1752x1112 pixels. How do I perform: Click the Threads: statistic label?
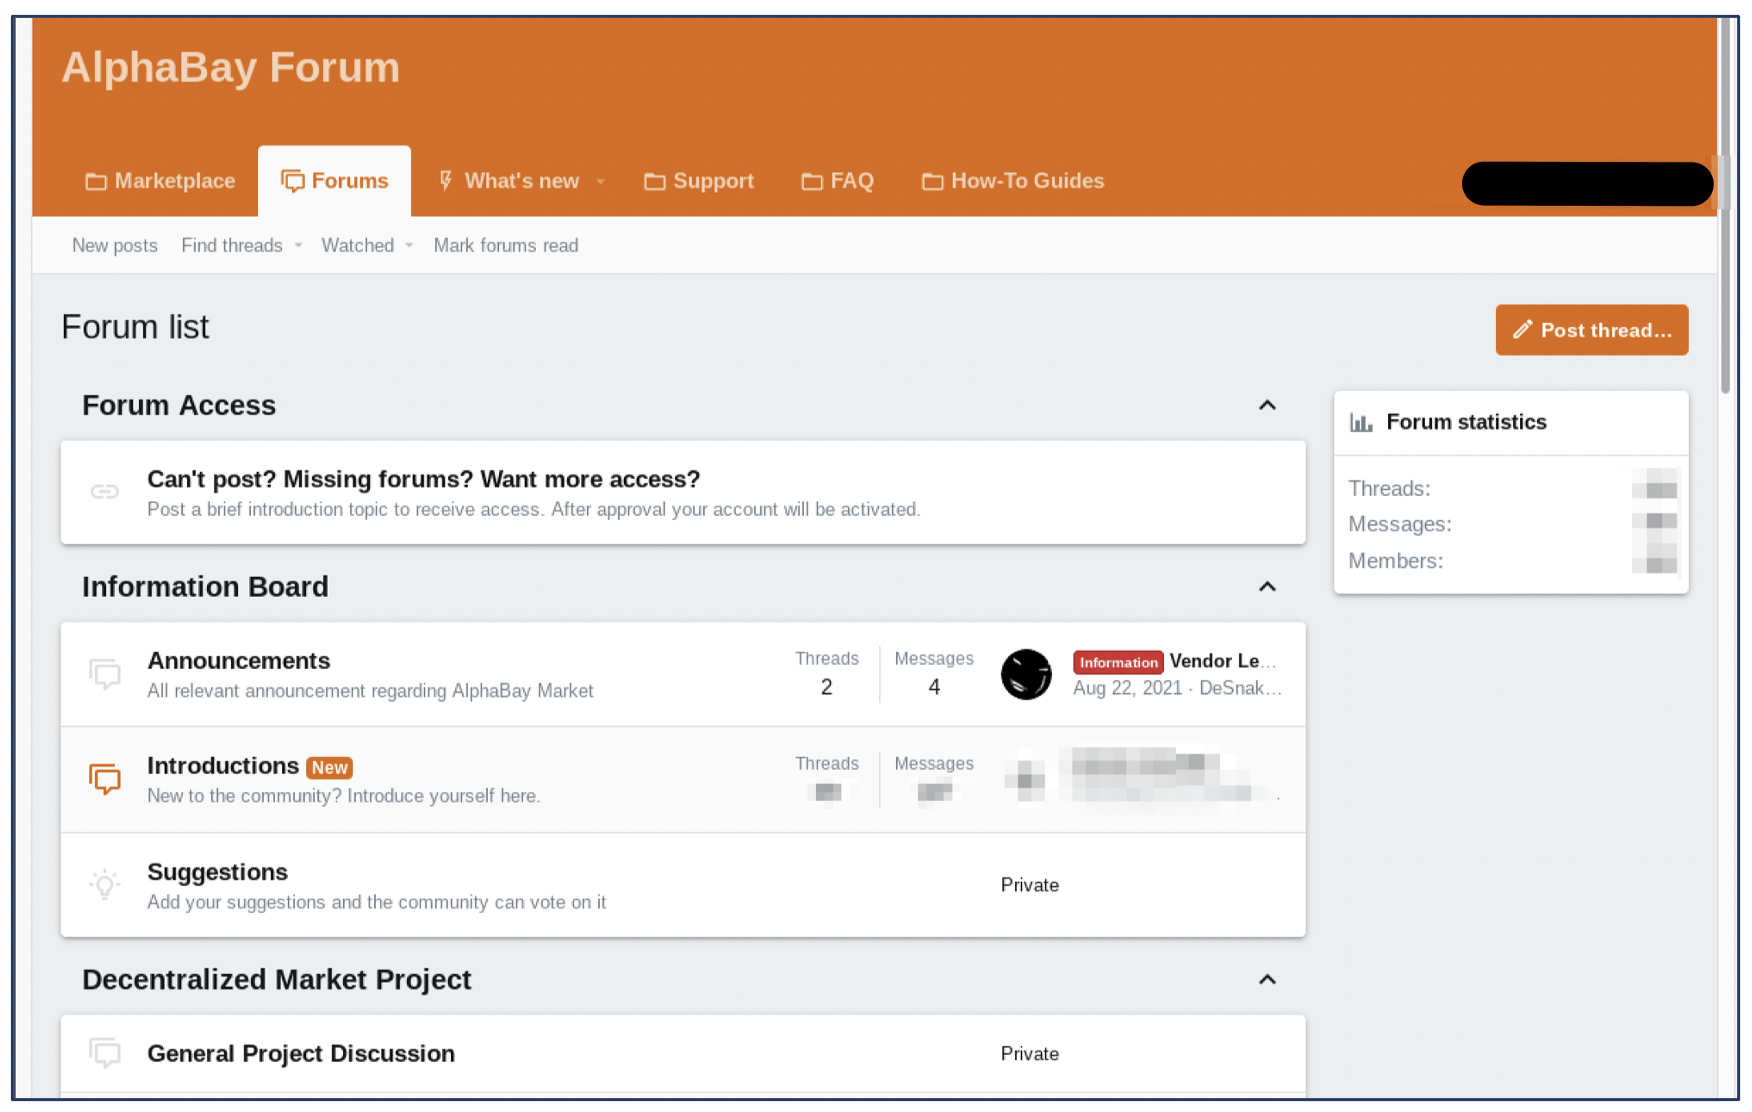pyautogui.click(x=1389, y=488)
